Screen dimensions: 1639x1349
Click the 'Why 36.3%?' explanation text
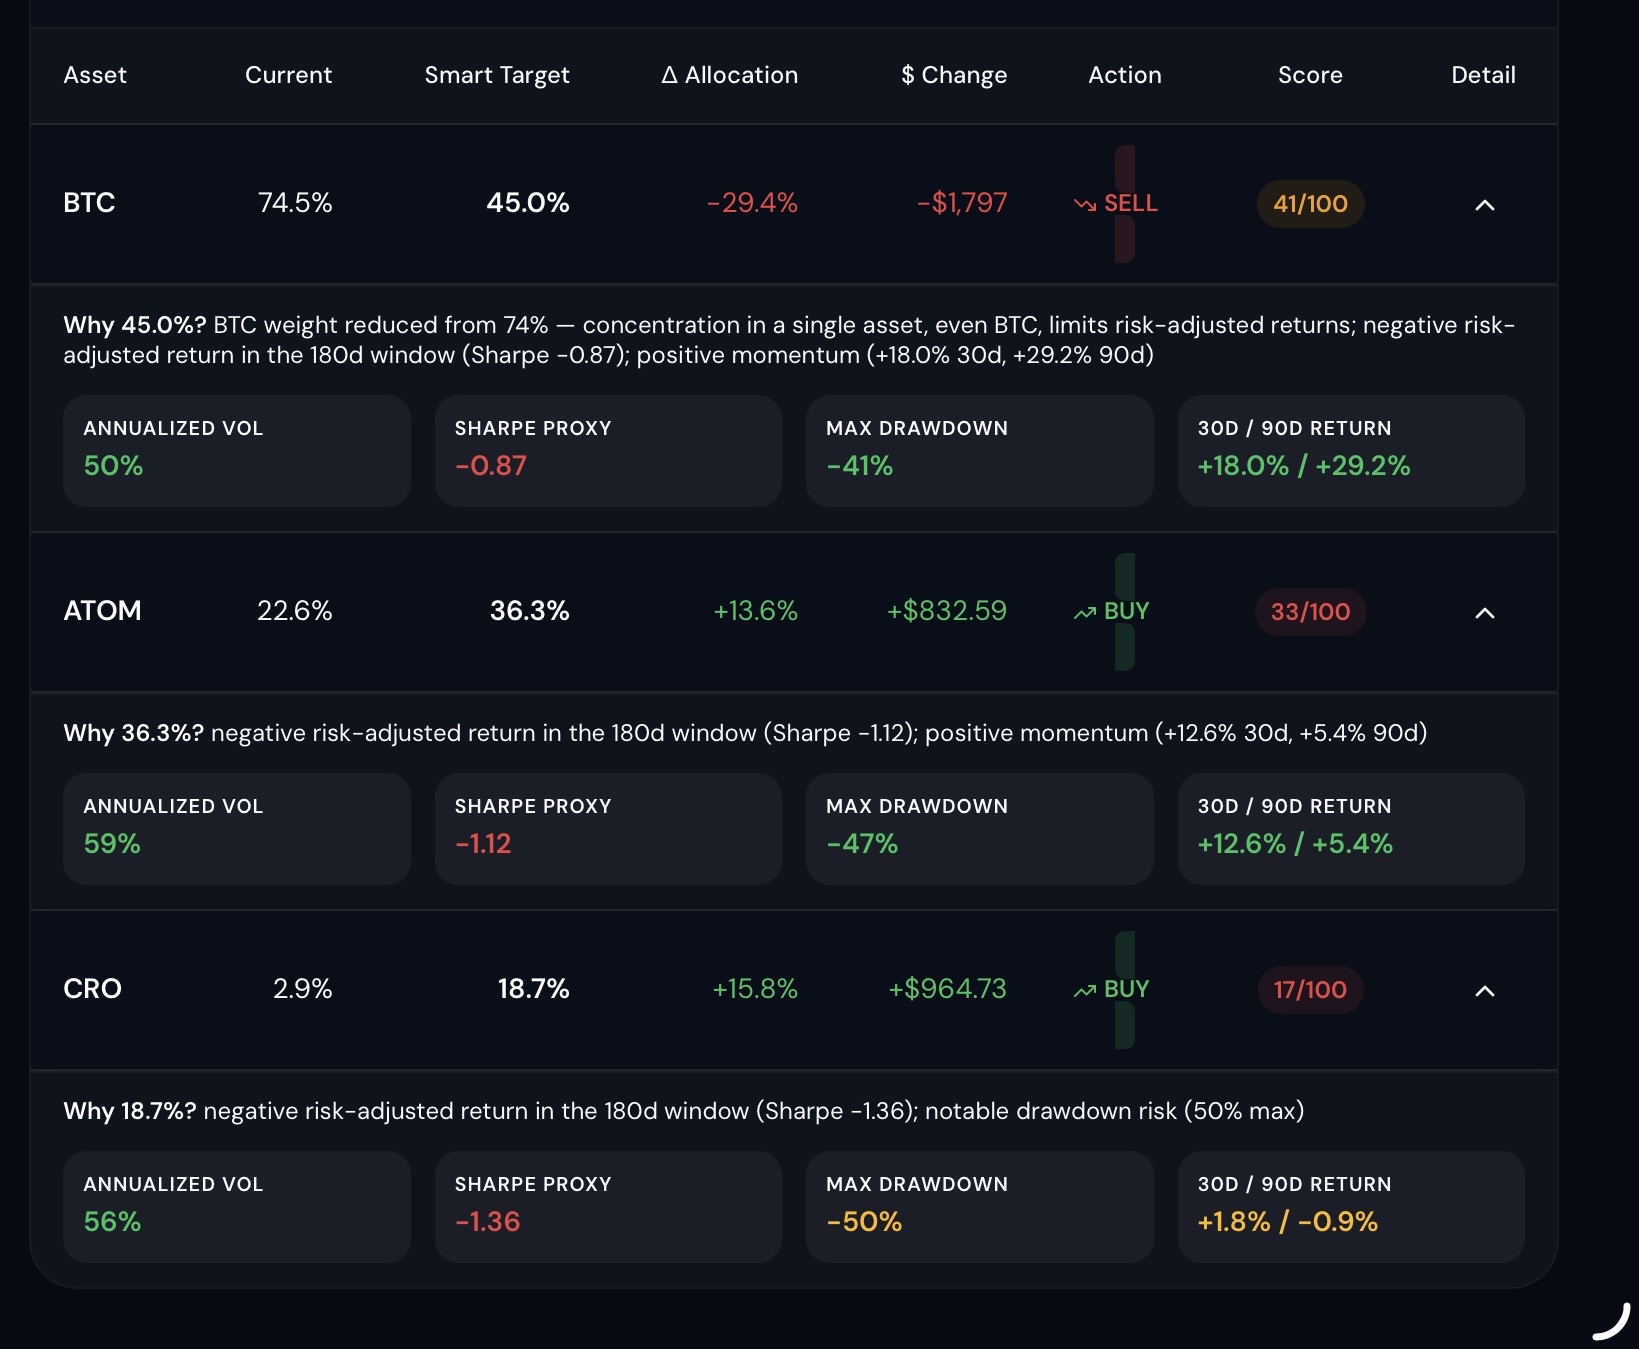click(745, 733)
